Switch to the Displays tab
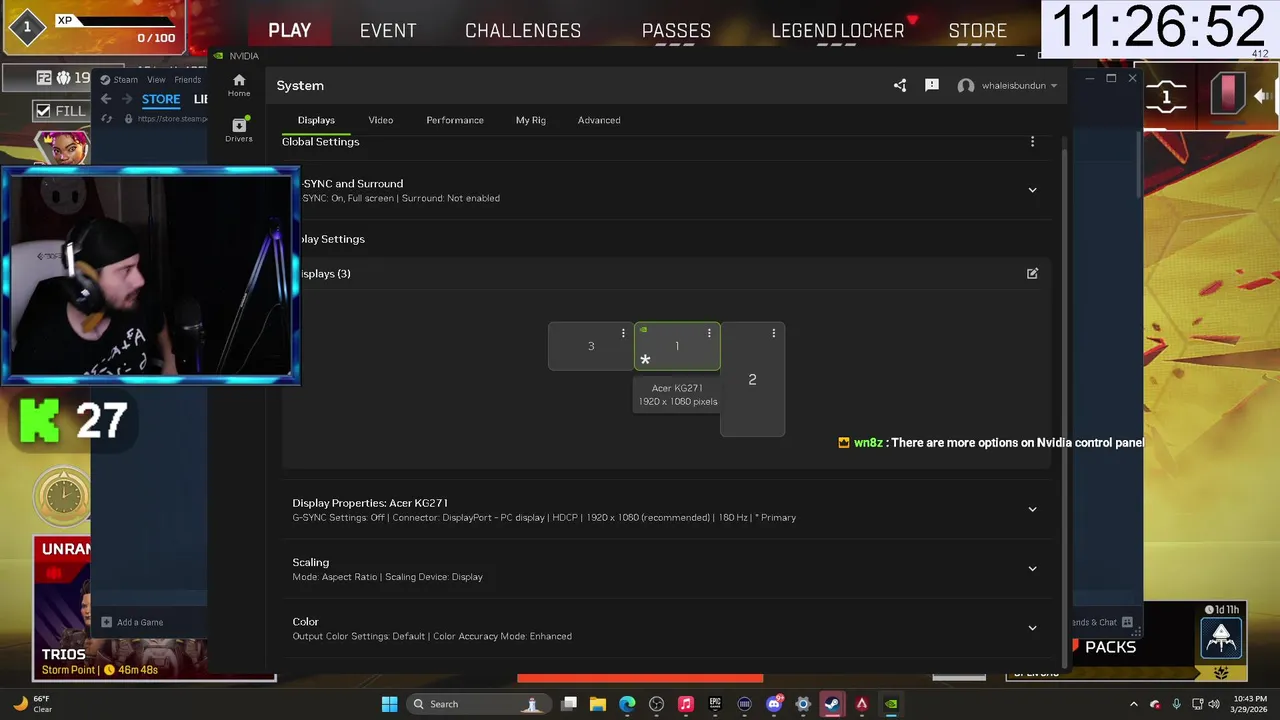 click(316, 120)
